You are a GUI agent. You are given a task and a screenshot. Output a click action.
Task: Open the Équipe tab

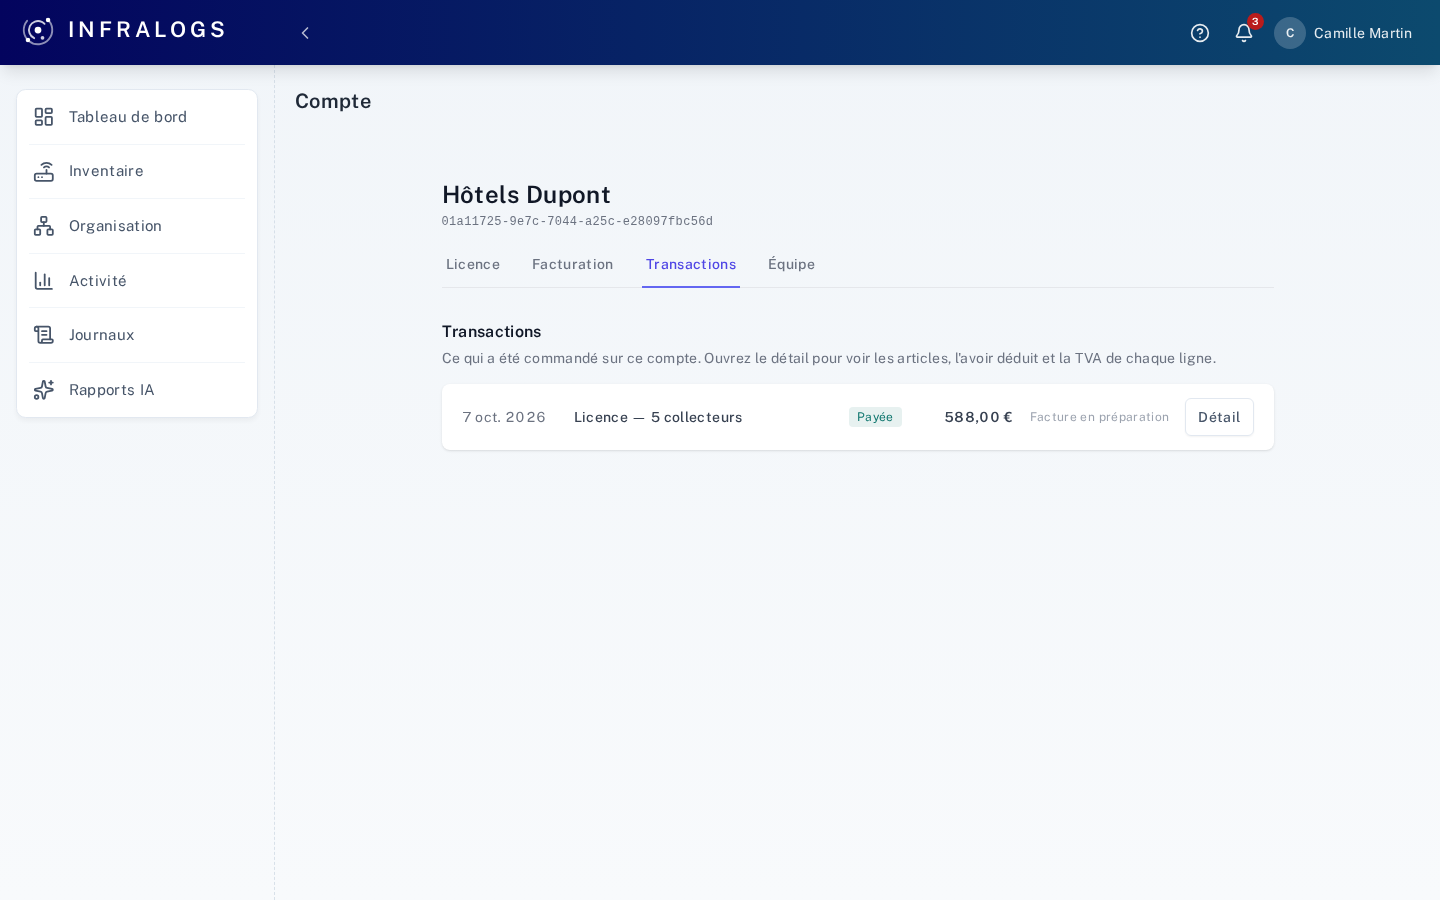tap(792, 264)
